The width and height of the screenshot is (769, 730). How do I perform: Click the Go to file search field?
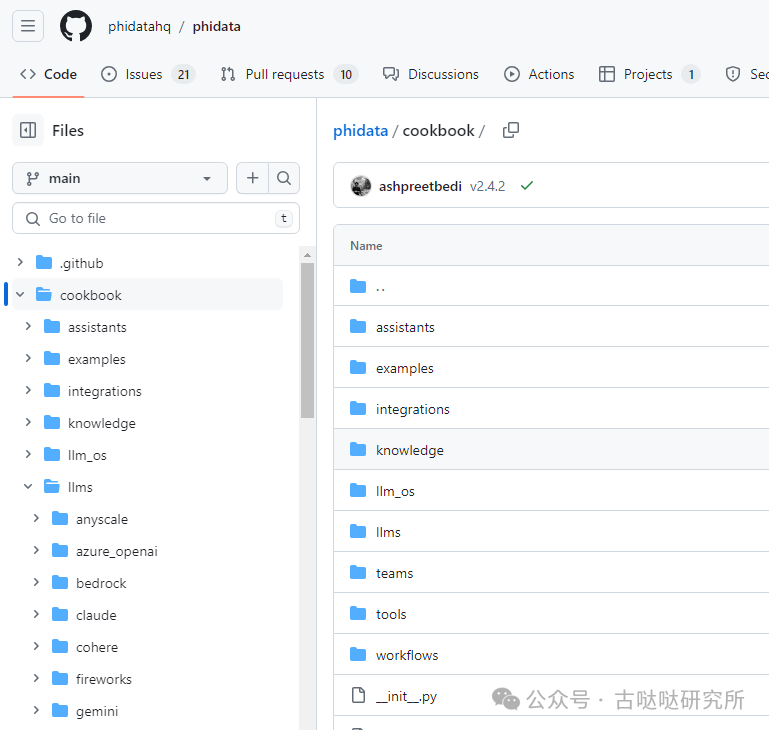[155, 218]
